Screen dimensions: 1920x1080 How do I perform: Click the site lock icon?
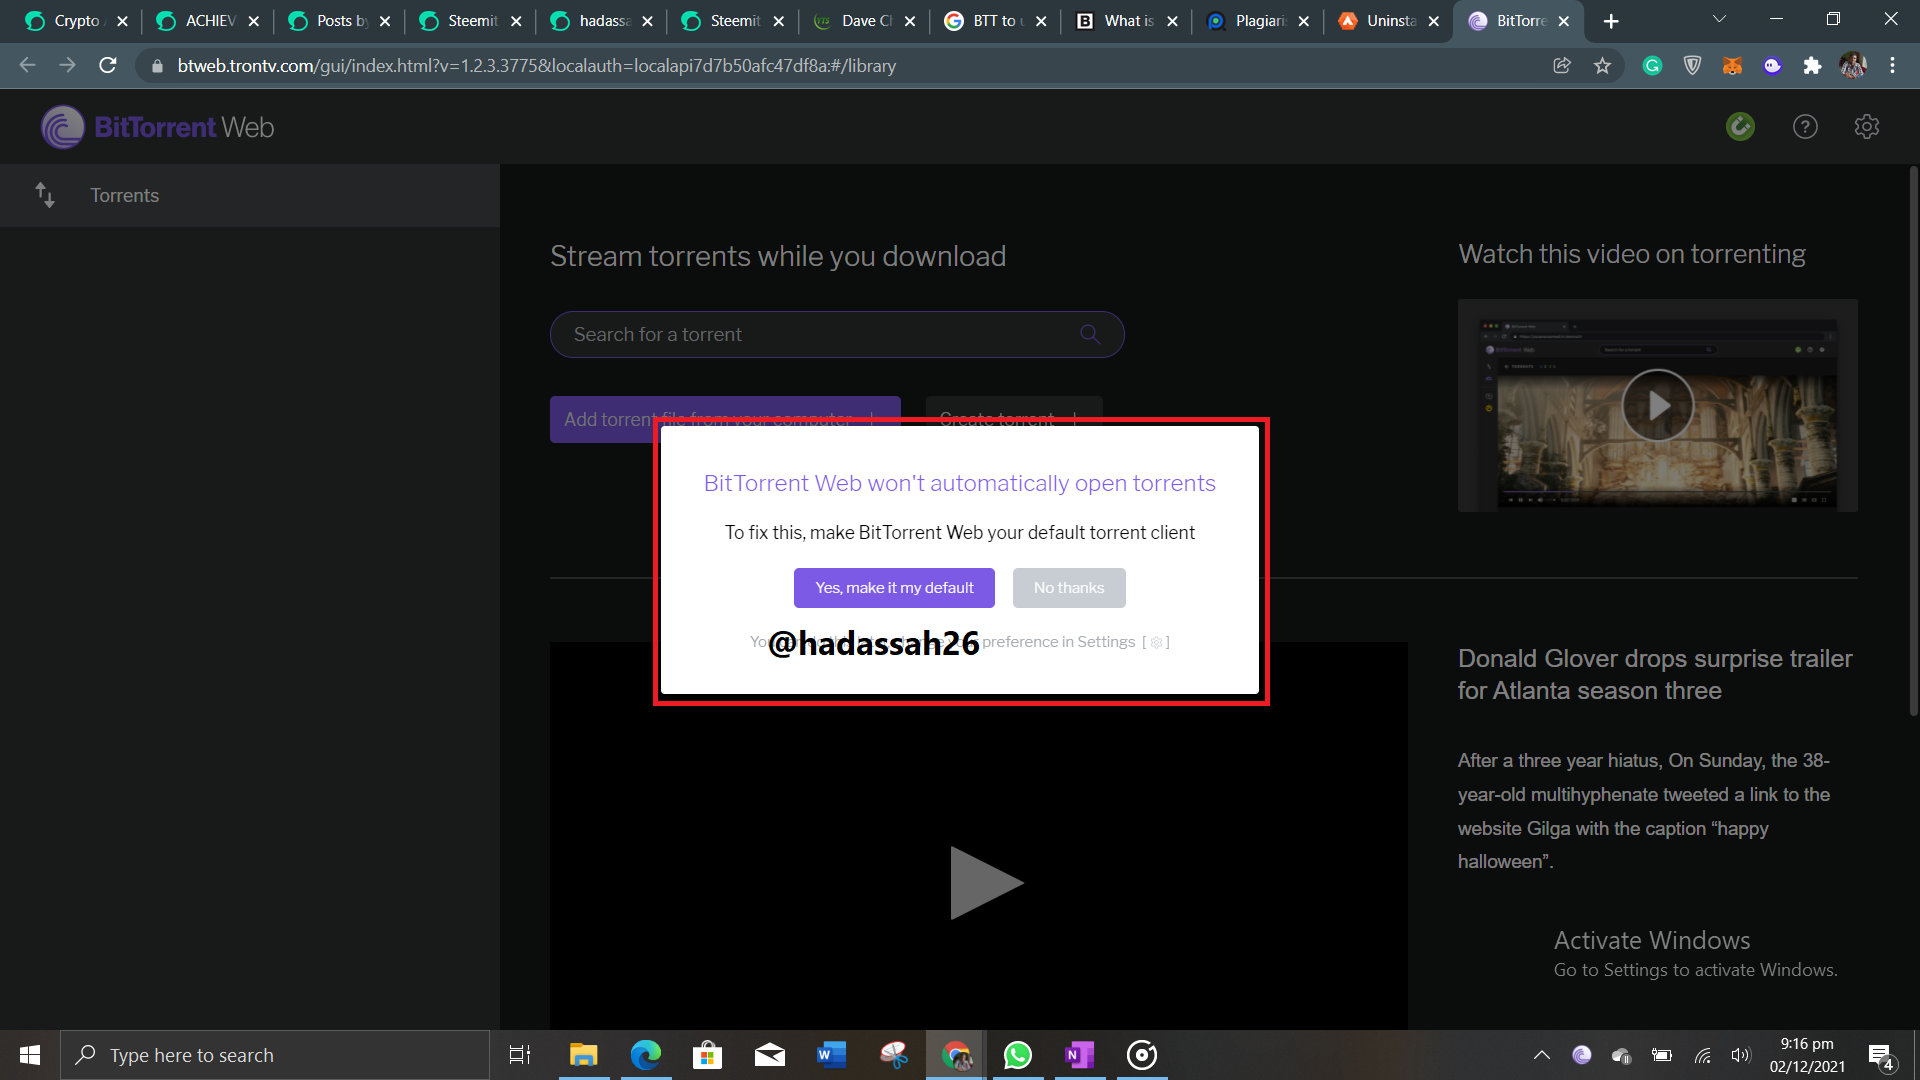tap(156, 66)
